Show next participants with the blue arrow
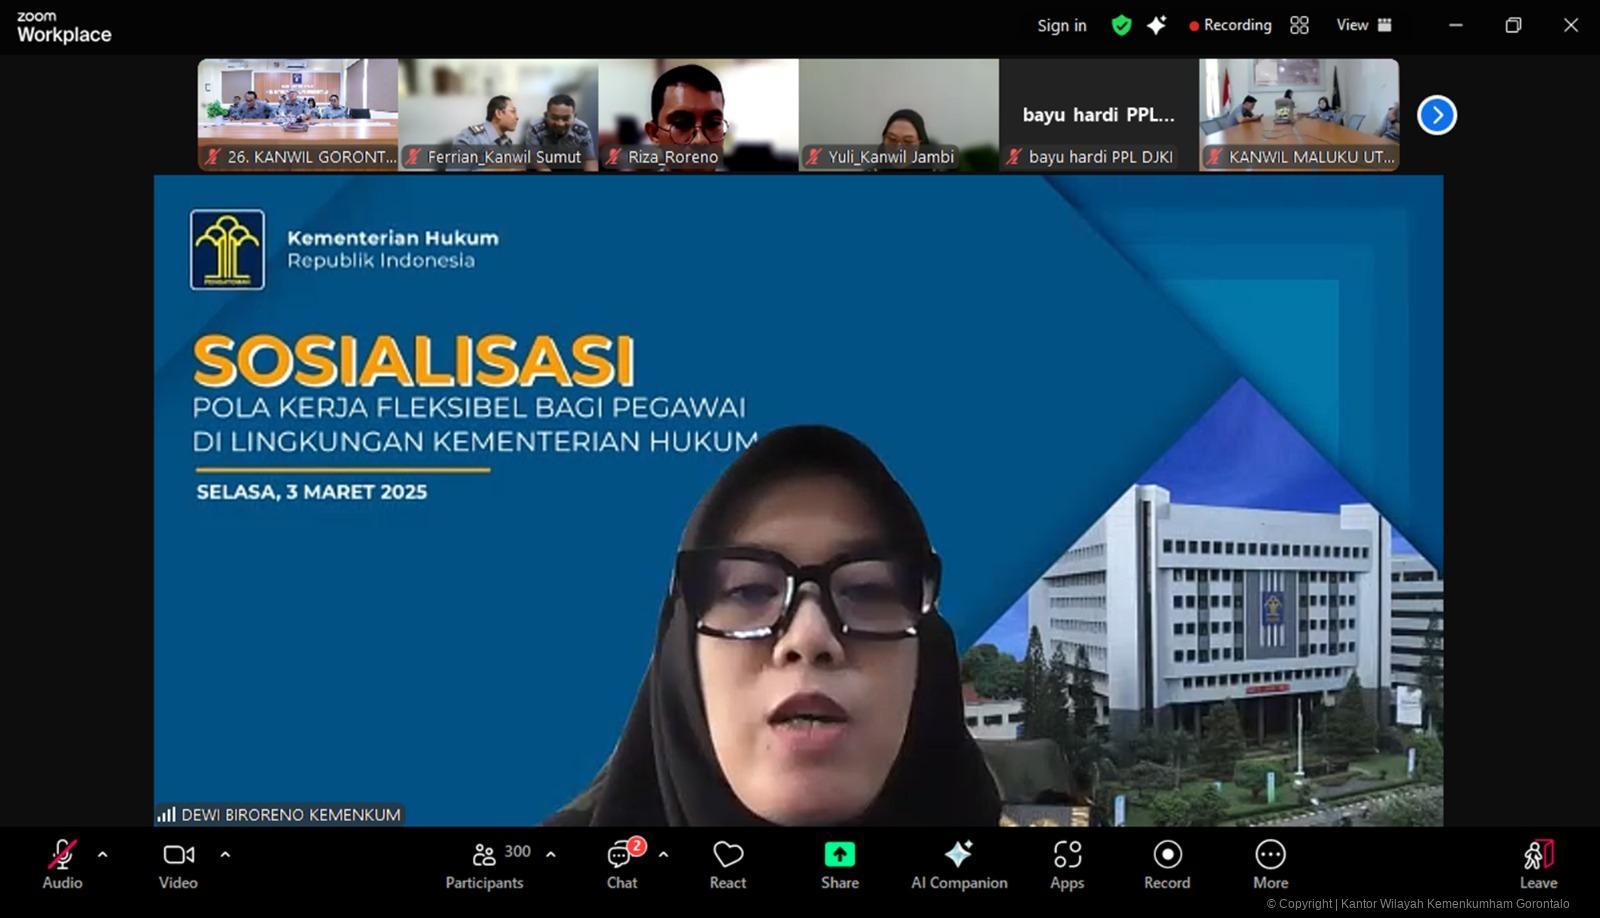This screenshot has height=918, width=1600. click(x=1436, y=115)
